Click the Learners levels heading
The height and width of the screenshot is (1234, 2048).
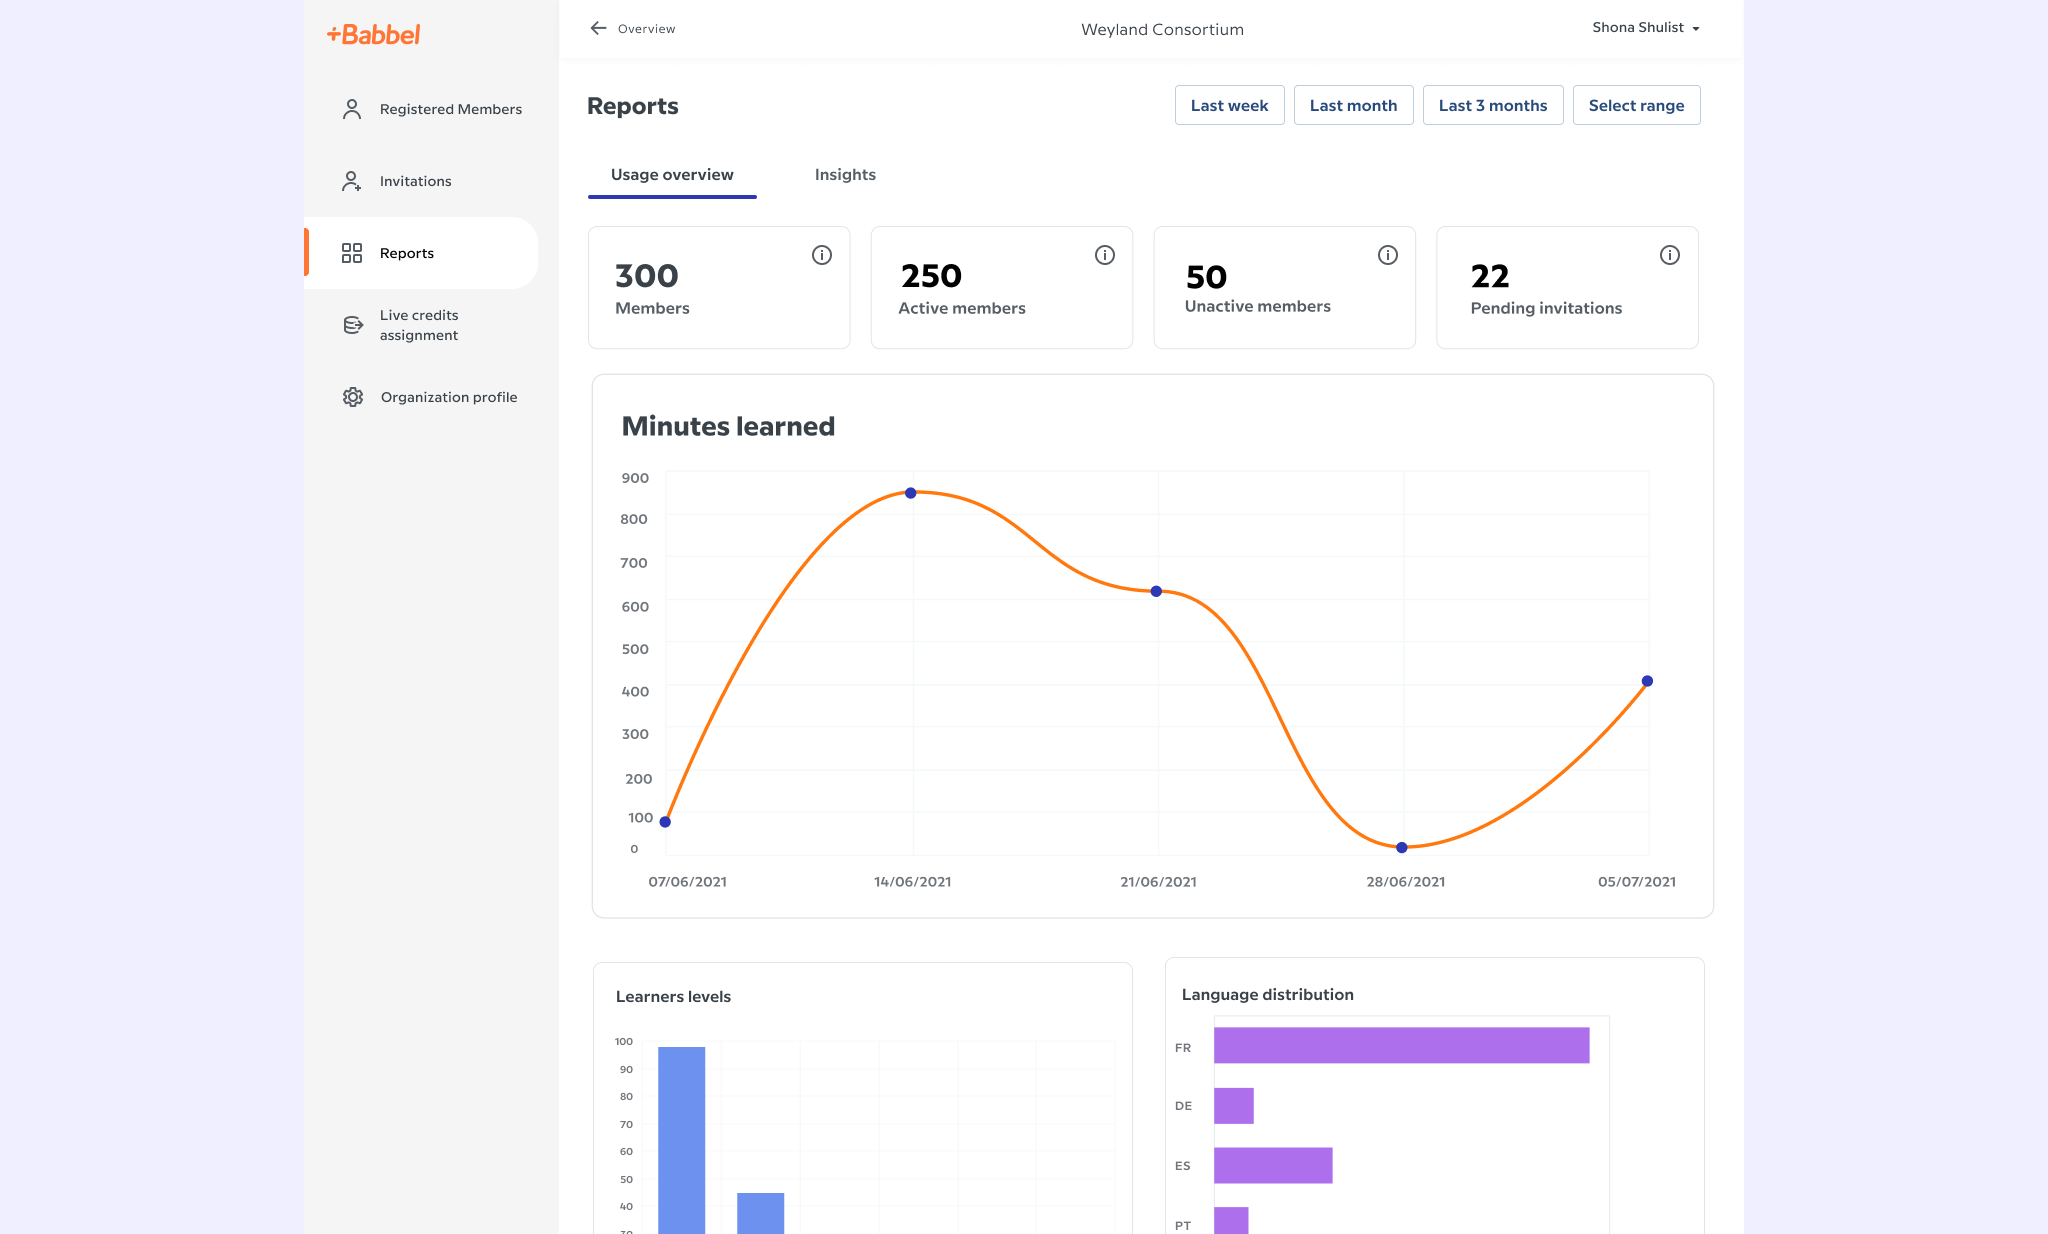(673, 997)
